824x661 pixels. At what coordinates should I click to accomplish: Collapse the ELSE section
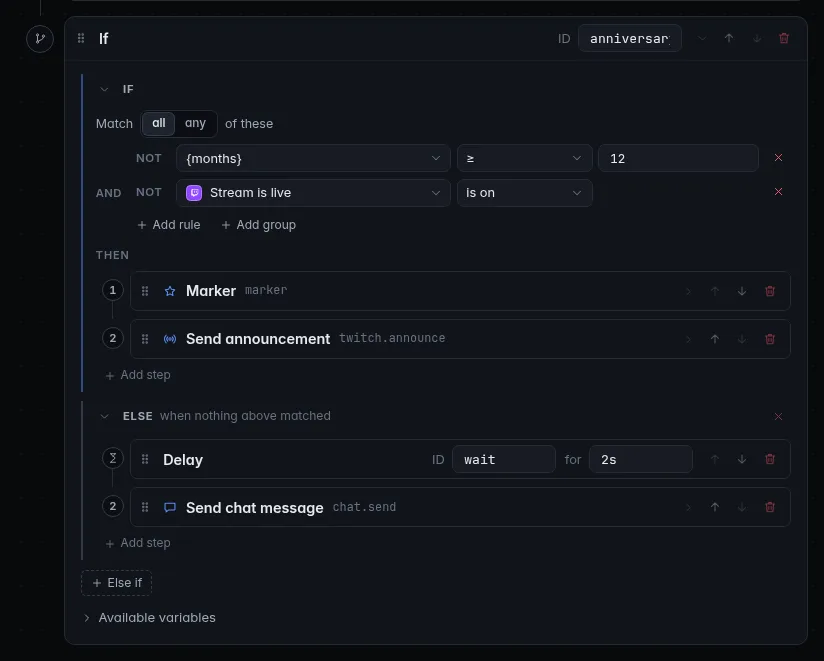pyautogui.click(x=104, y=416)
